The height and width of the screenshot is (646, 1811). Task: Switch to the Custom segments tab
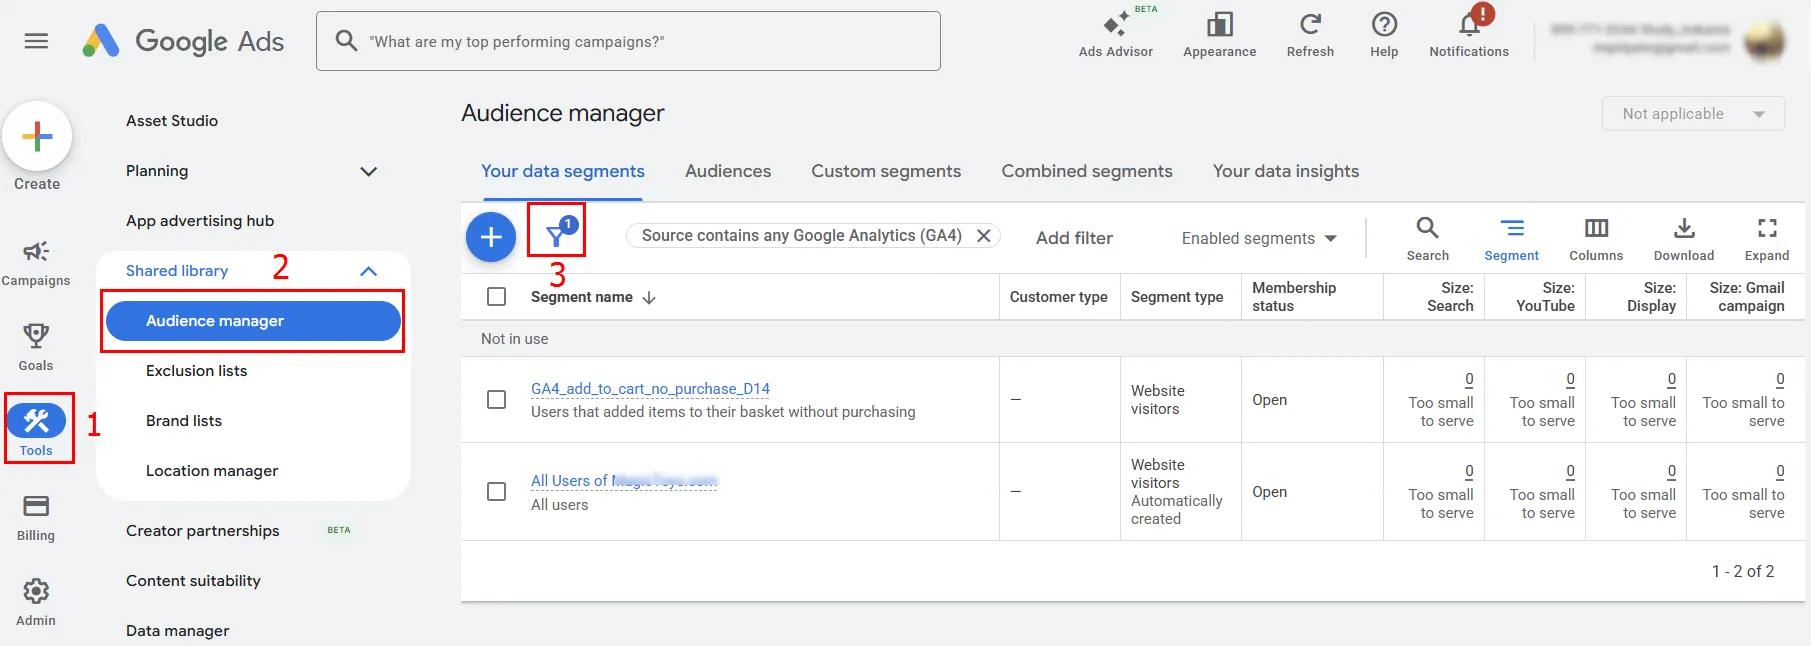[x=885, y=171]
